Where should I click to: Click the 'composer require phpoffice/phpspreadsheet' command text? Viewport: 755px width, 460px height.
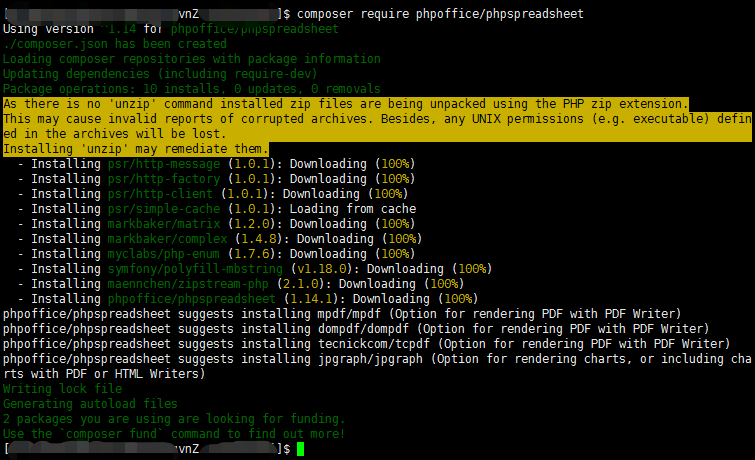(x=440, y=14)
